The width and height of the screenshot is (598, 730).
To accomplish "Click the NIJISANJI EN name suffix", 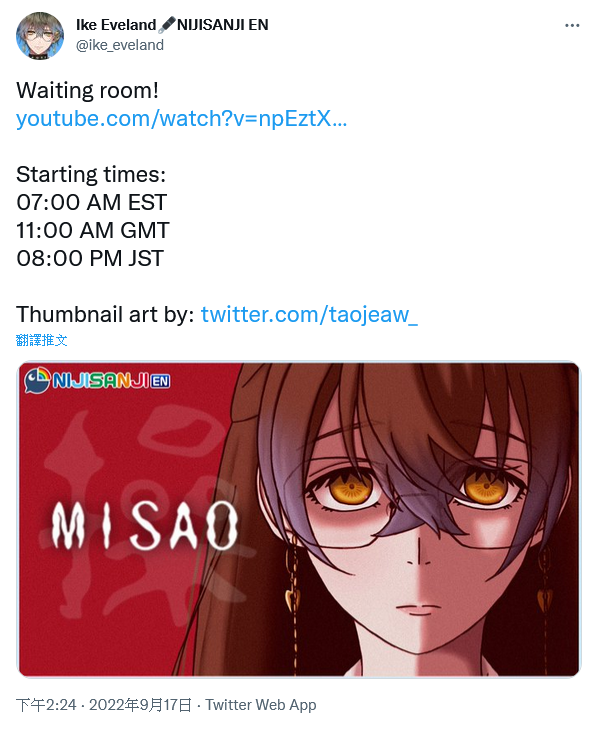I will [x=223, y=25].
